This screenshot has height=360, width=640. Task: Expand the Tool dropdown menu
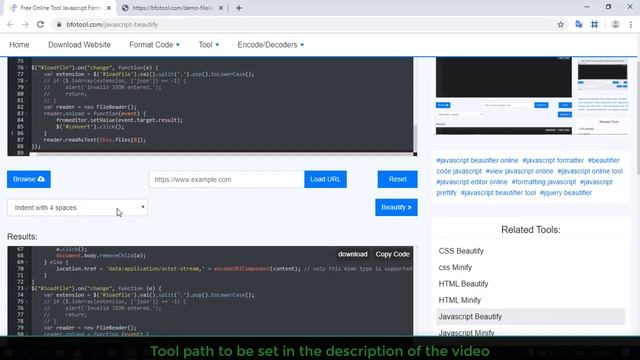[x=209, y=45]
